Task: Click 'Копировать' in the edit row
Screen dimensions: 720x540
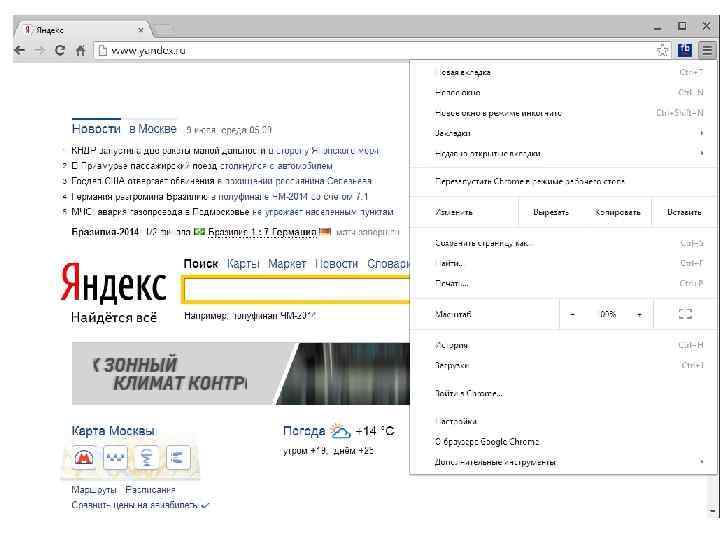Action: (617, 212)
